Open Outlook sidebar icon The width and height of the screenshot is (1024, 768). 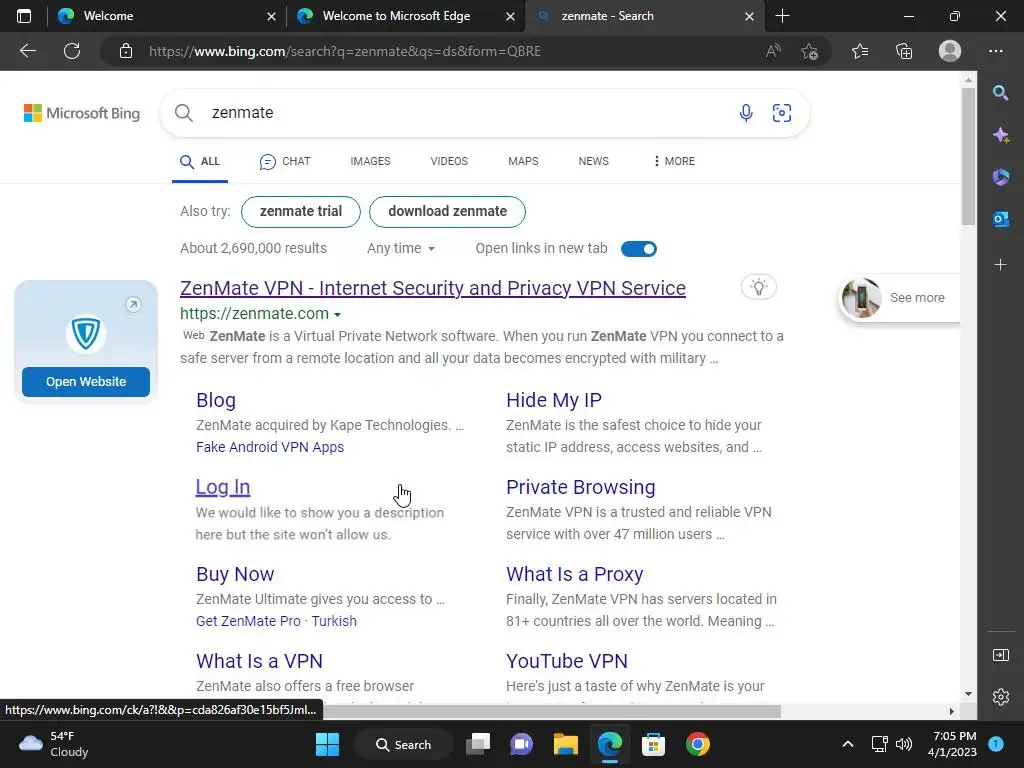click(x=1000, y=219)
